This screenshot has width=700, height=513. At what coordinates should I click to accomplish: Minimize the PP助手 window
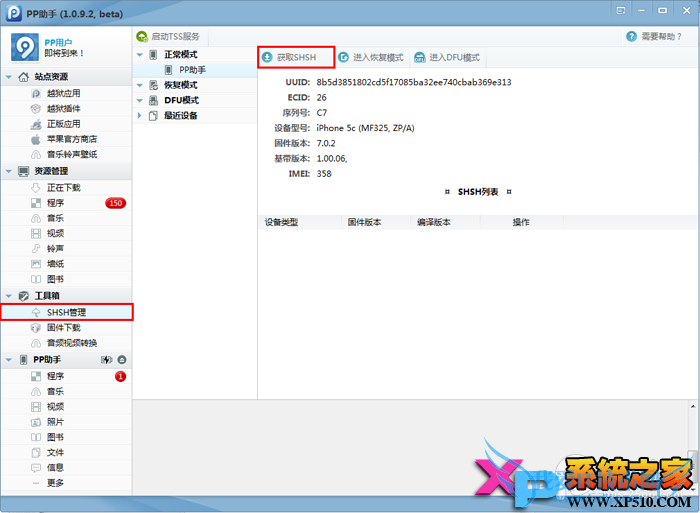(x=642, y=10)
